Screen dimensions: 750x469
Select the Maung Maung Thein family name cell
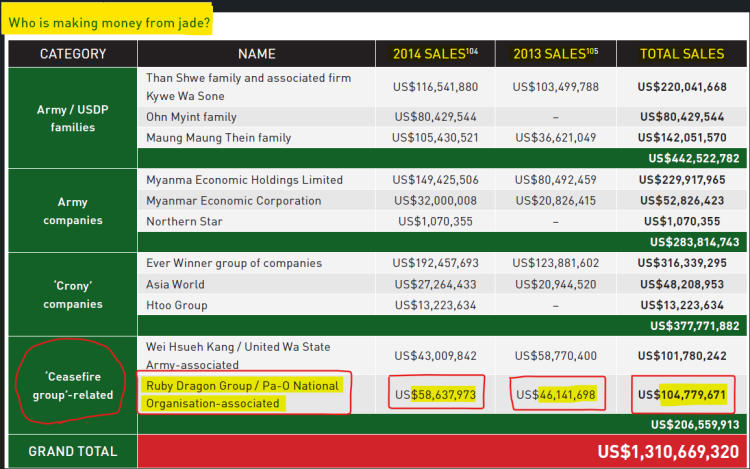tap(219, 138)
